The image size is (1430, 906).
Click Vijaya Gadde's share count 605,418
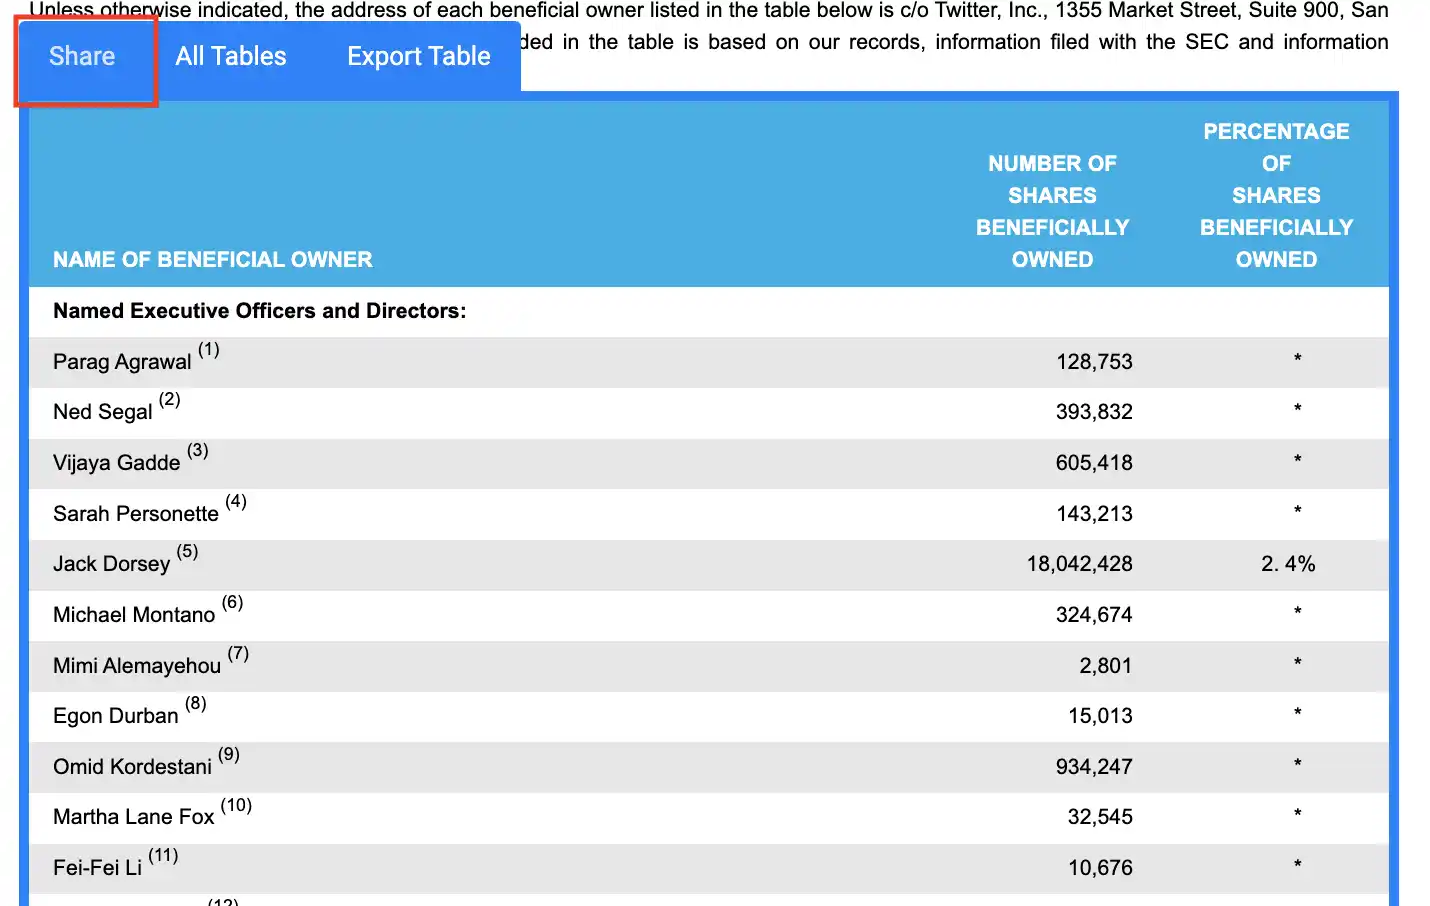(x=1094, y=463)
